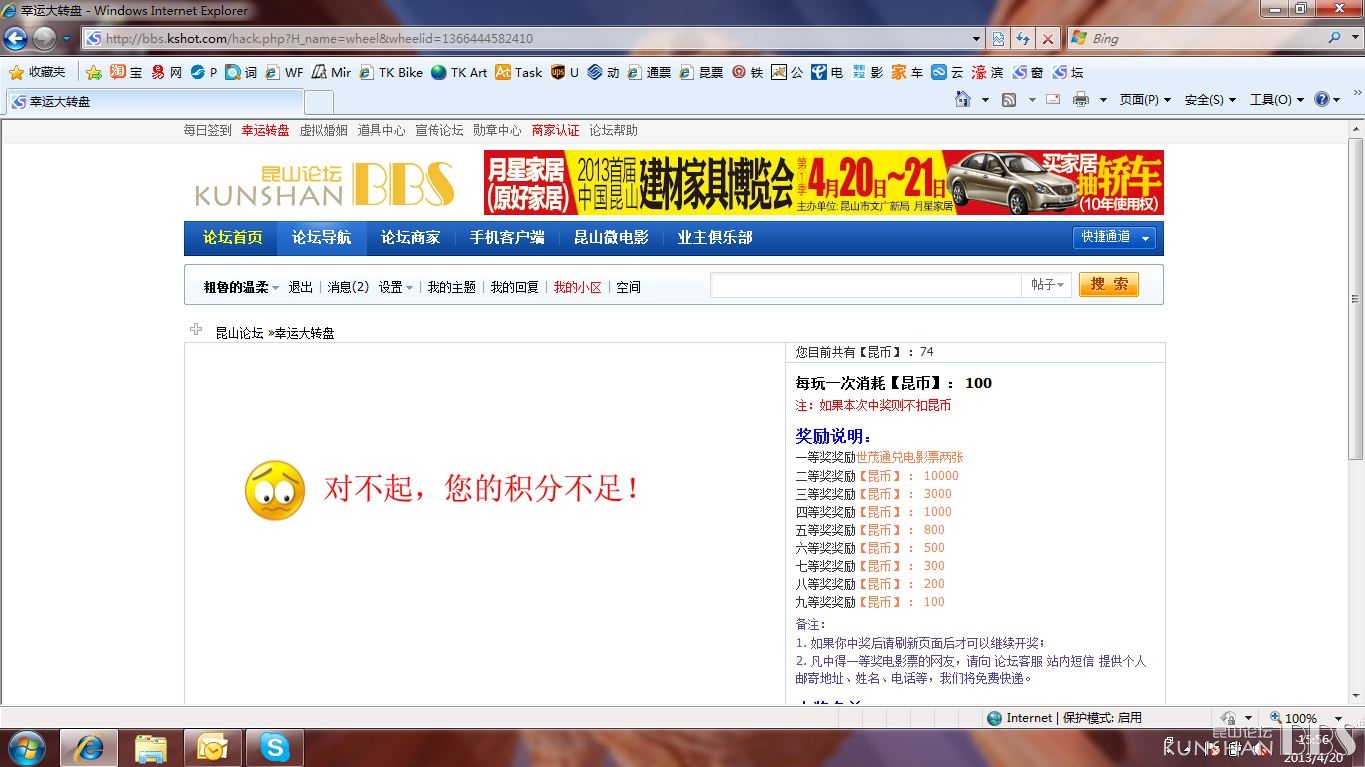Click the 道具中心 link

pos(381,130)
